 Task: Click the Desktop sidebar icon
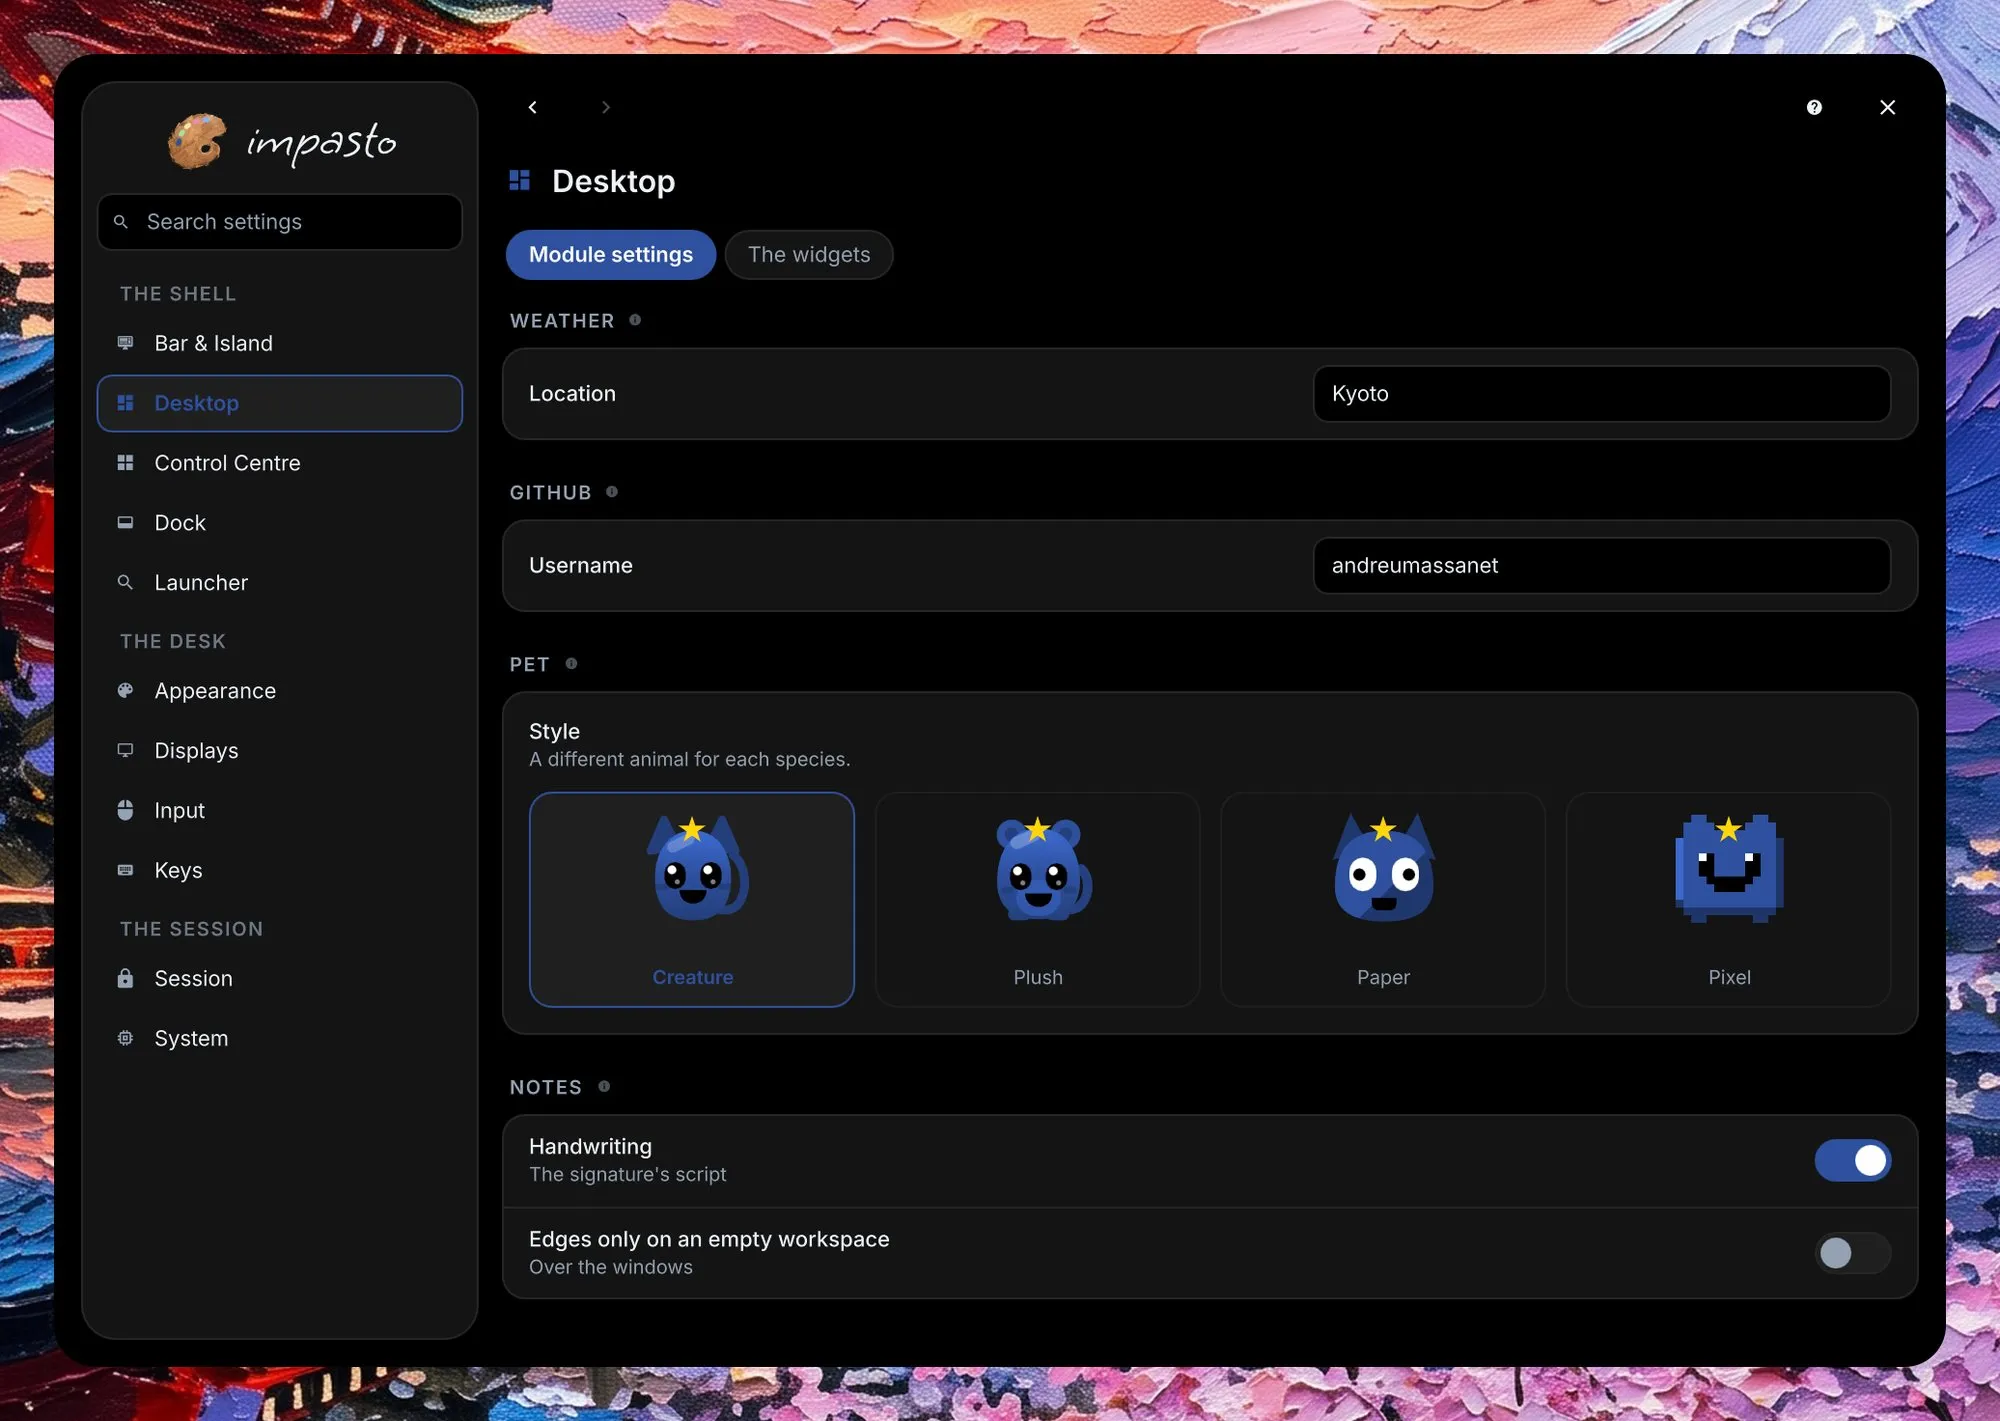pos(125,403)
